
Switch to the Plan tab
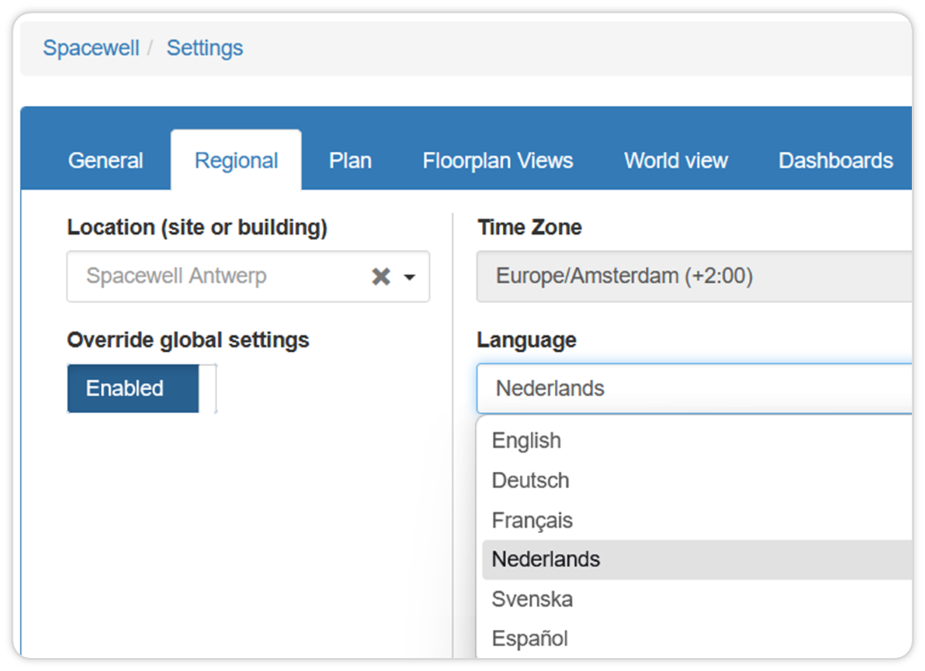[350, 161]
